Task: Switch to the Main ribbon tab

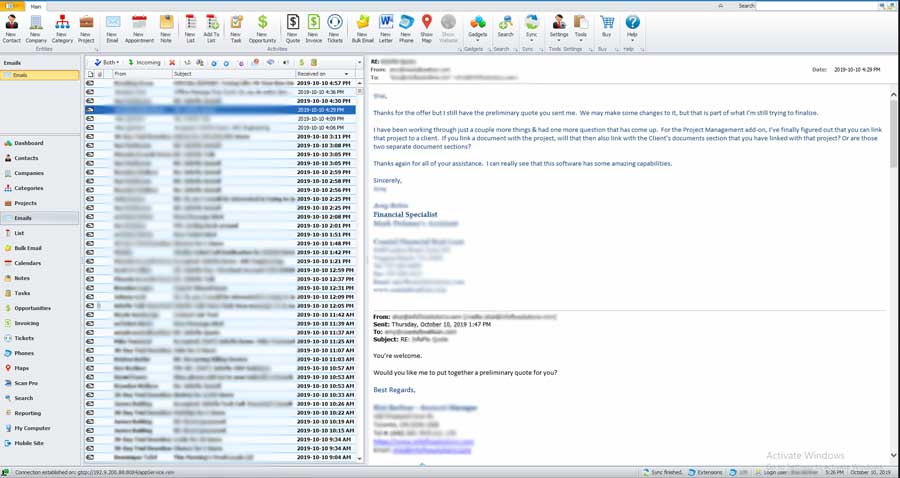Action: click(36, 6)
